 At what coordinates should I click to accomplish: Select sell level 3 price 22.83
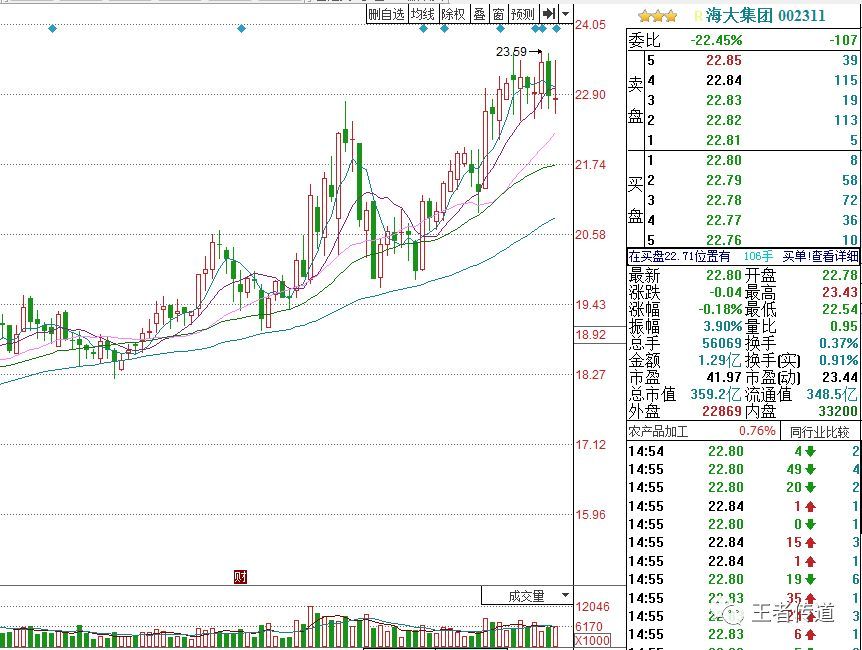(723, 100)
